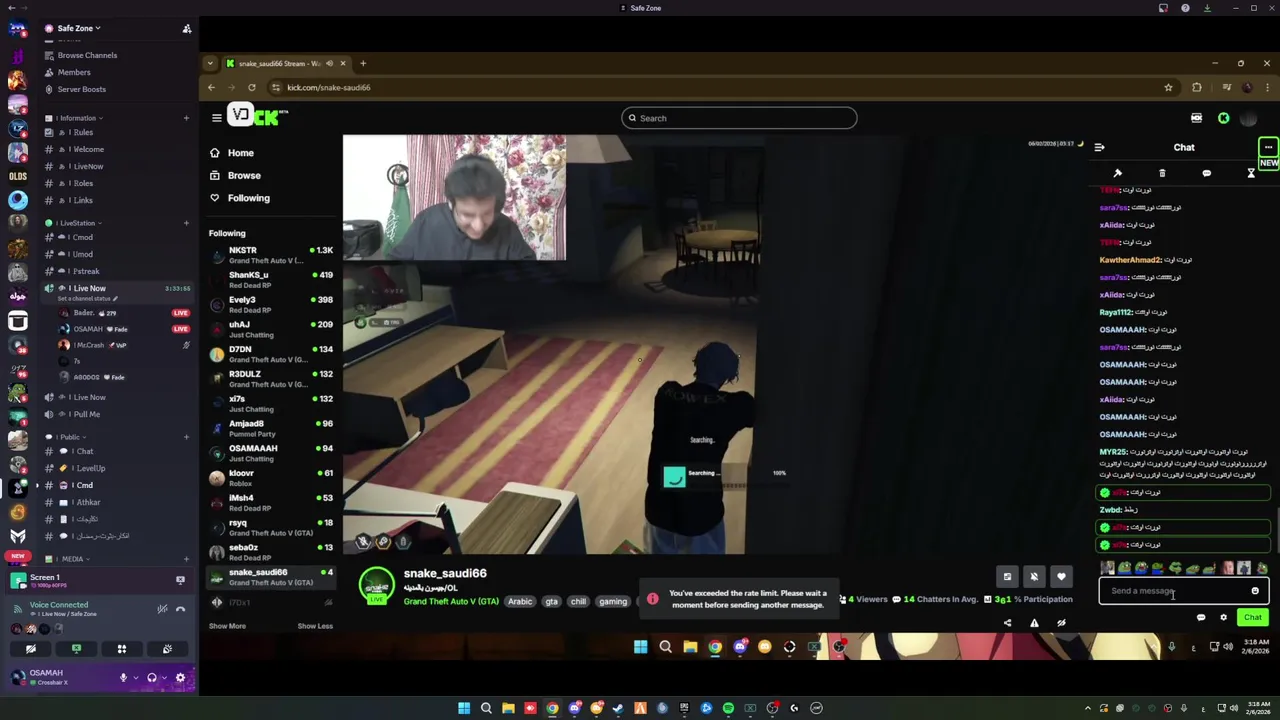Viewport: 1280px width, 720px height.
Task: Click the green Kick icon in header
Action: pos(1223,118)
